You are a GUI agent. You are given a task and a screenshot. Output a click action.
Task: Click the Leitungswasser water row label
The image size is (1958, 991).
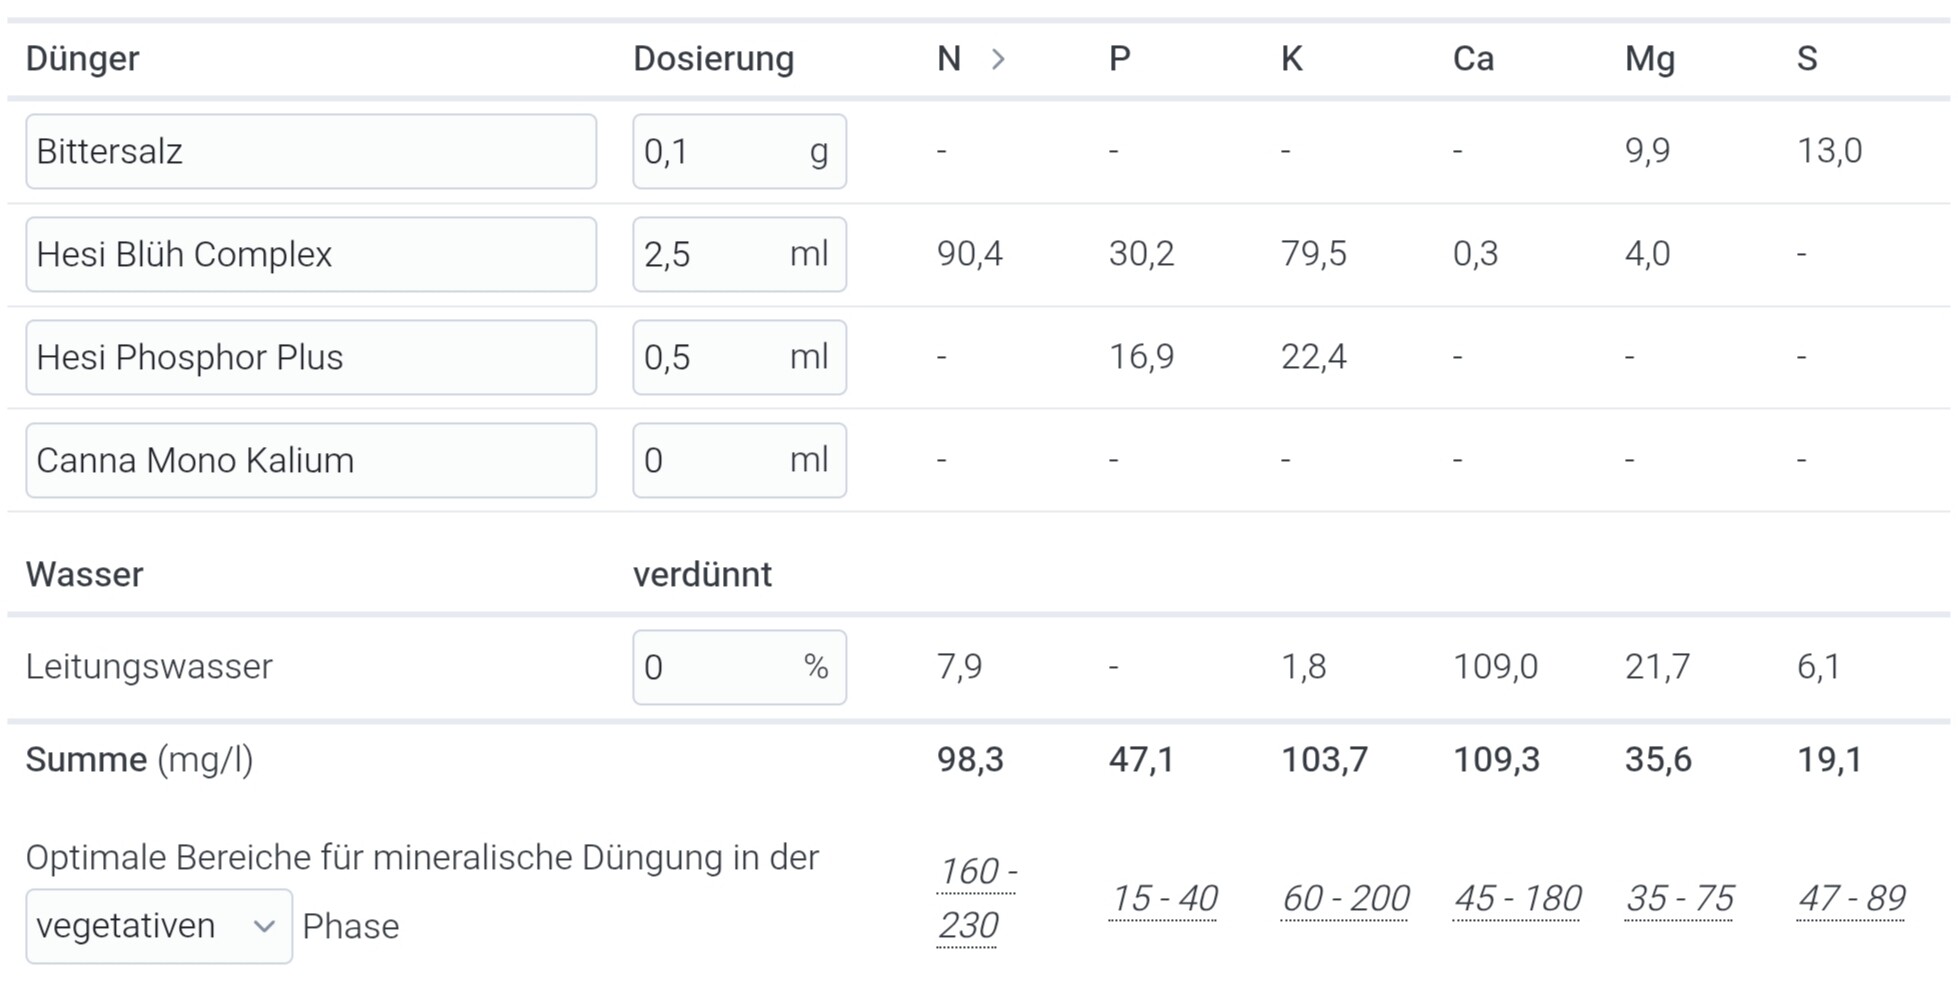click(x=149, y=667)
